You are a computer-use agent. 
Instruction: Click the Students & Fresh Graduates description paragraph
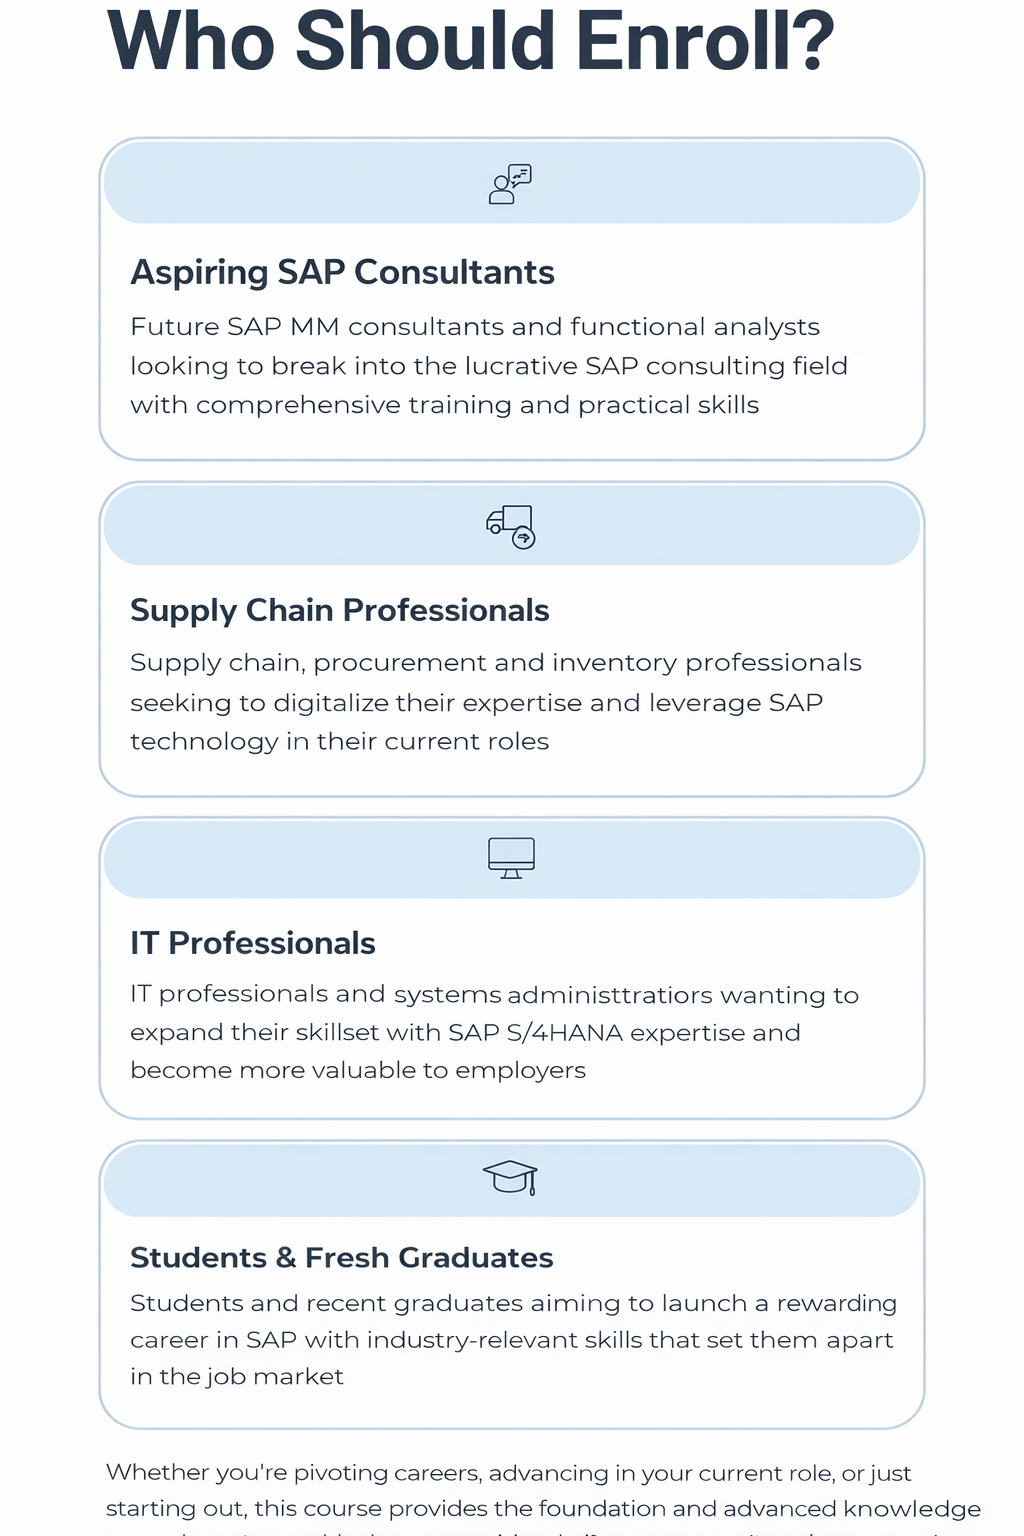[513, 1340]
